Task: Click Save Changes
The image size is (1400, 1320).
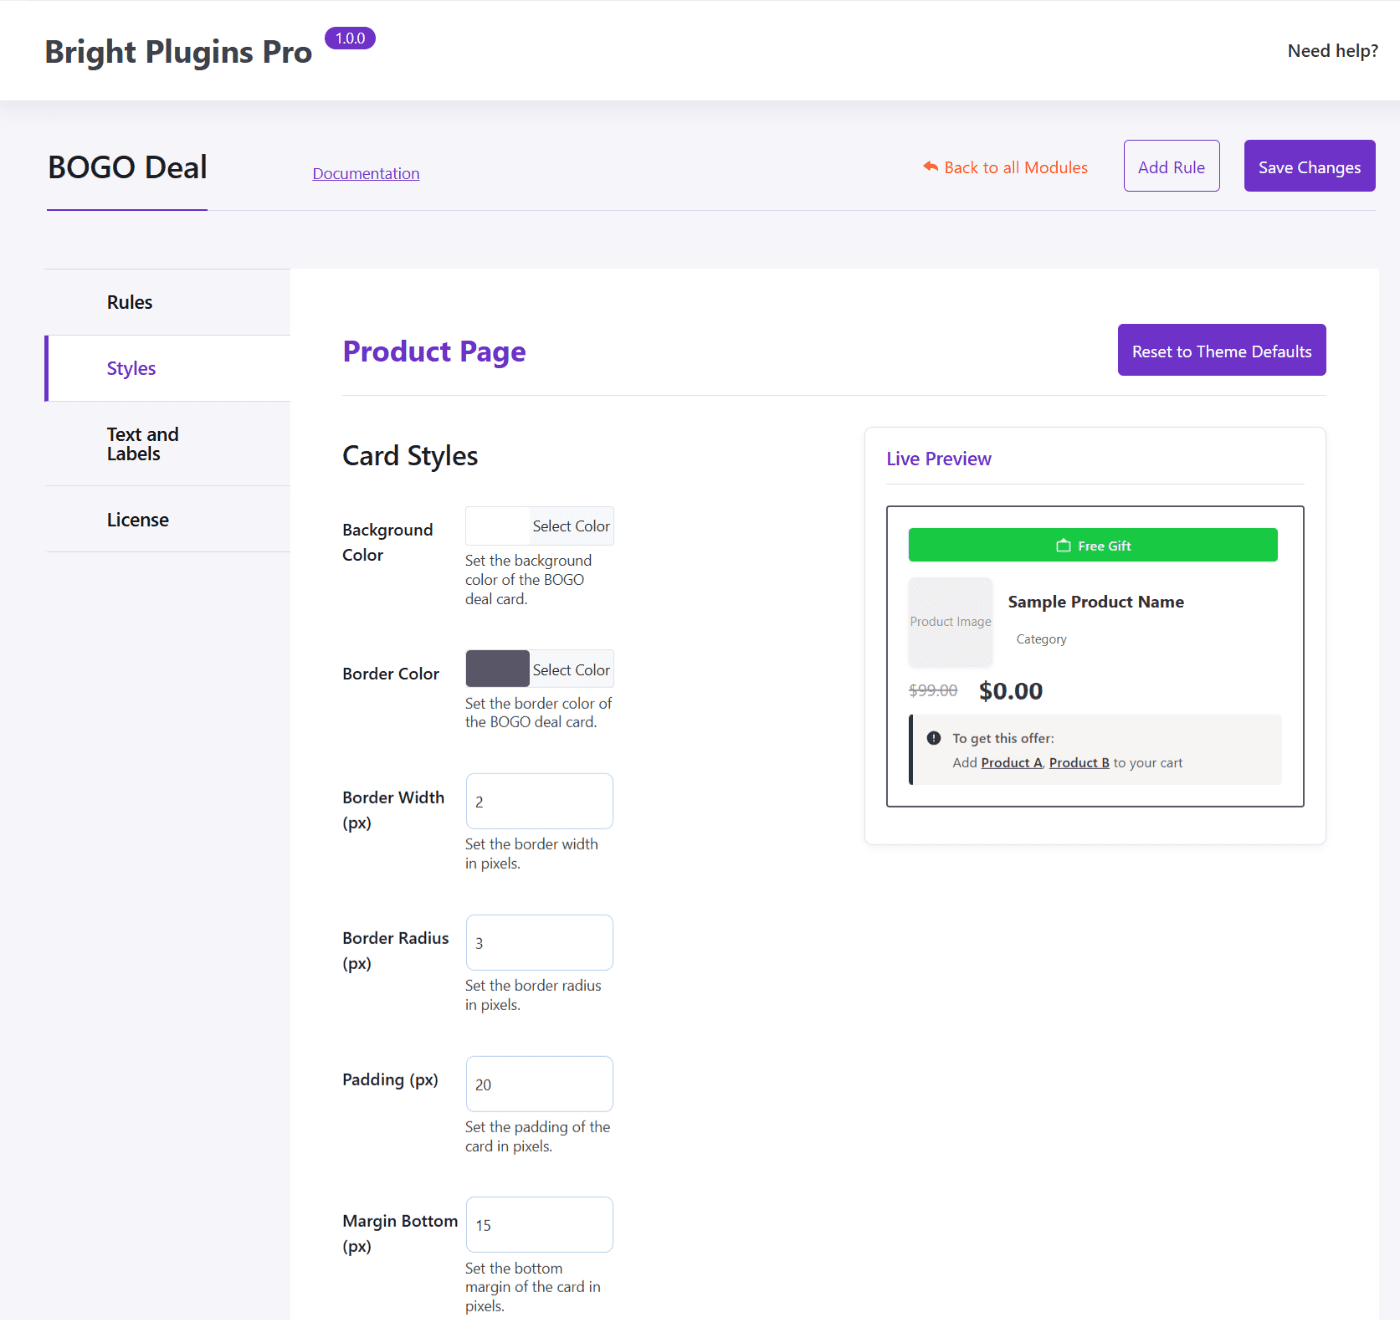Action: pyautogui.click(x=1309, y=166)
